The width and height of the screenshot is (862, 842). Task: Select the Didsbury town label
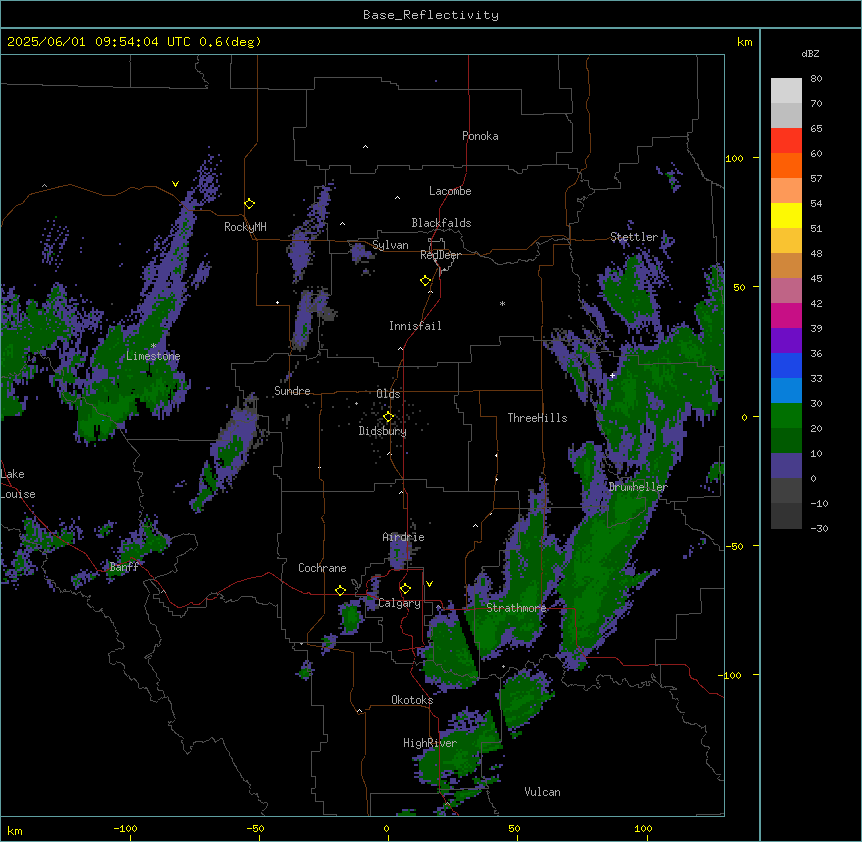coord(383,431)
